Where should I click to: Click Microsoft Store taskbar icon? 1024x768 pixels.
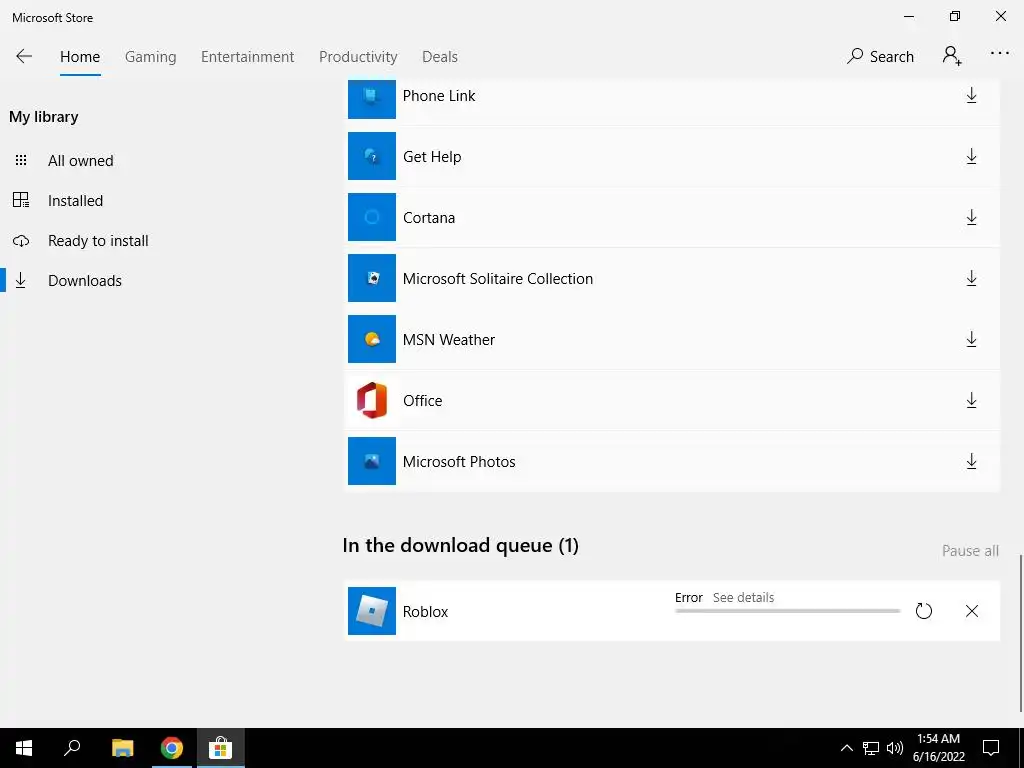pyautogui.click(x=221, y=748)
